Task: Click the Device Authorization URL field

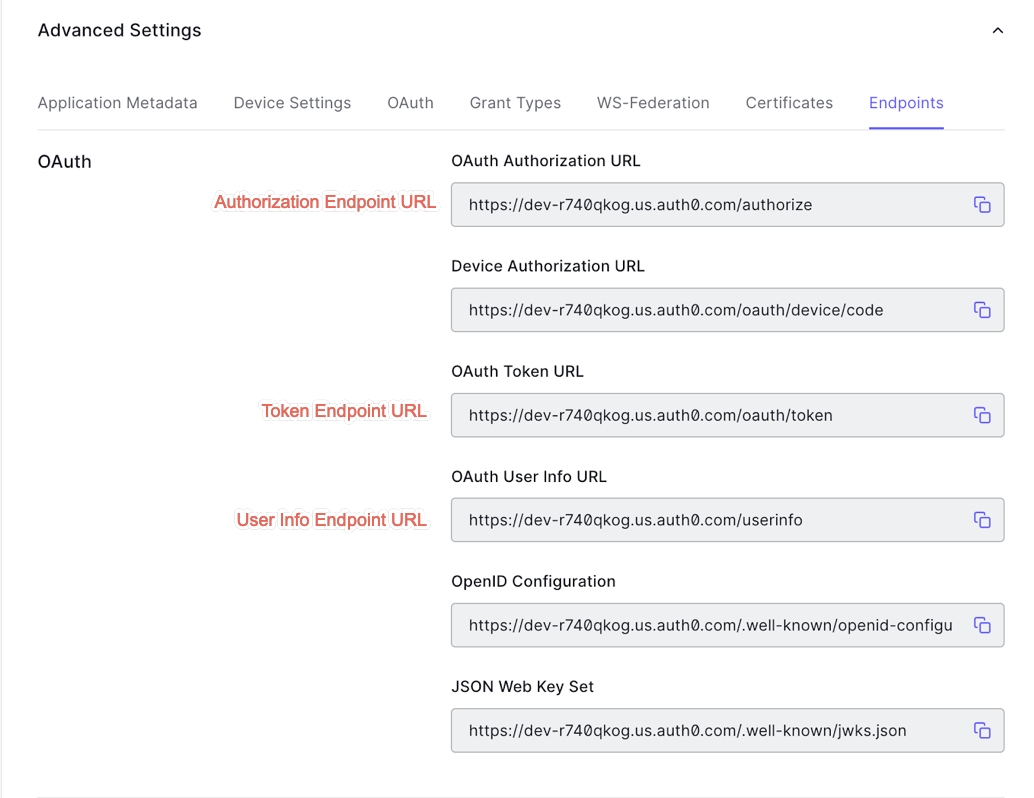Action: [x=727, y=310]
